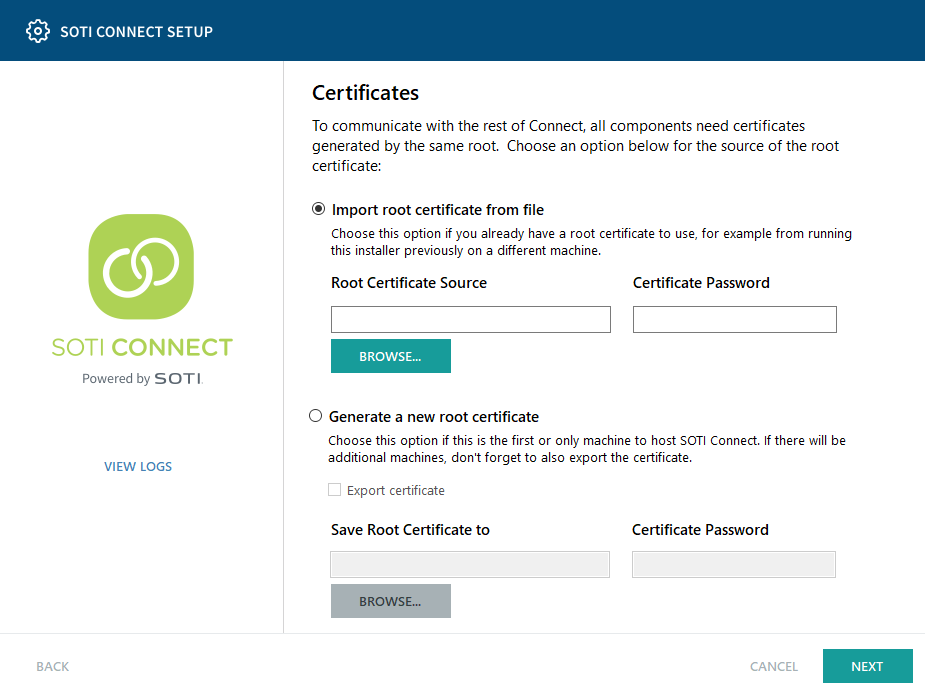
Task: Click the 'already have a root certificate' description
Action: 591,242
